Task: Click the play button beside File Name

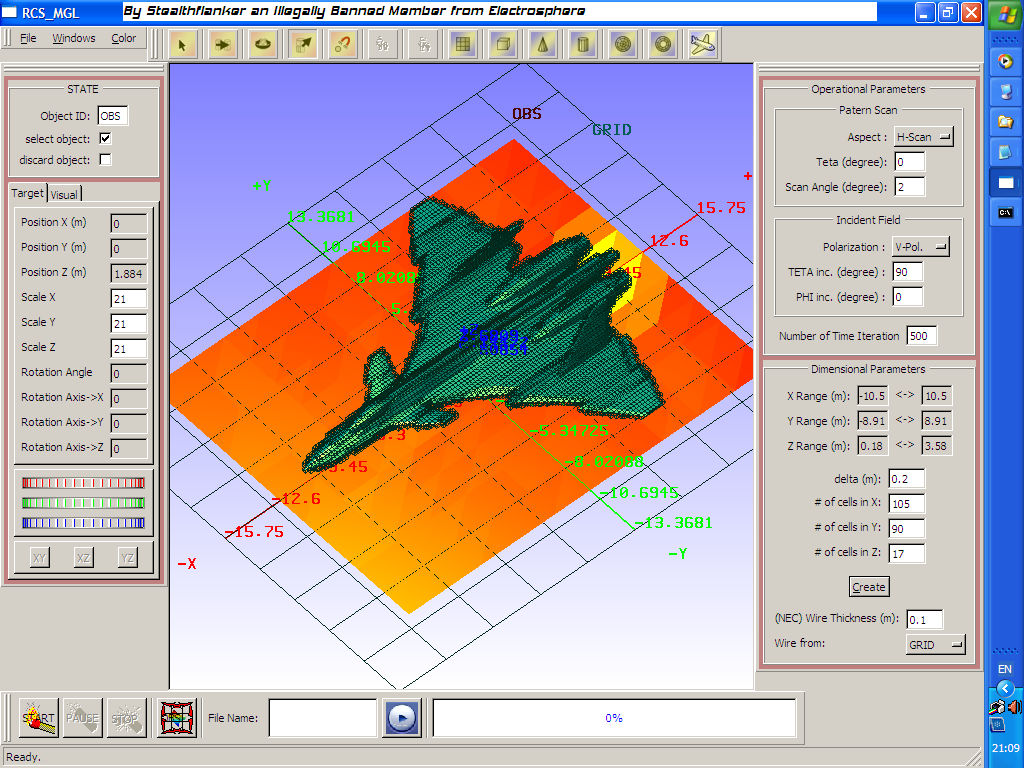Action: (401, 718)
